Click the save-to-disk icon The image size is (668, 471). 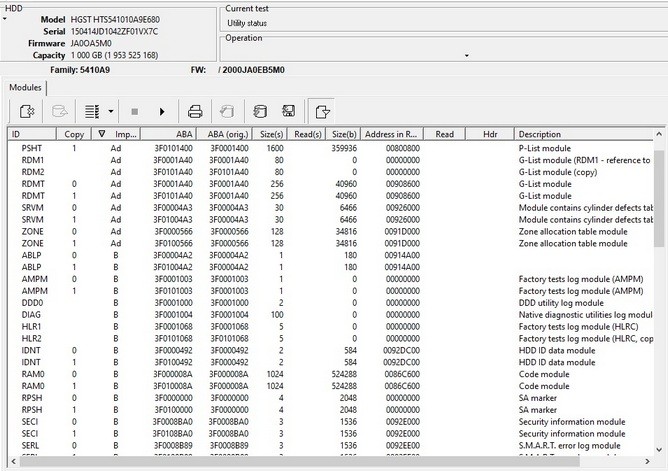[288, 111]
